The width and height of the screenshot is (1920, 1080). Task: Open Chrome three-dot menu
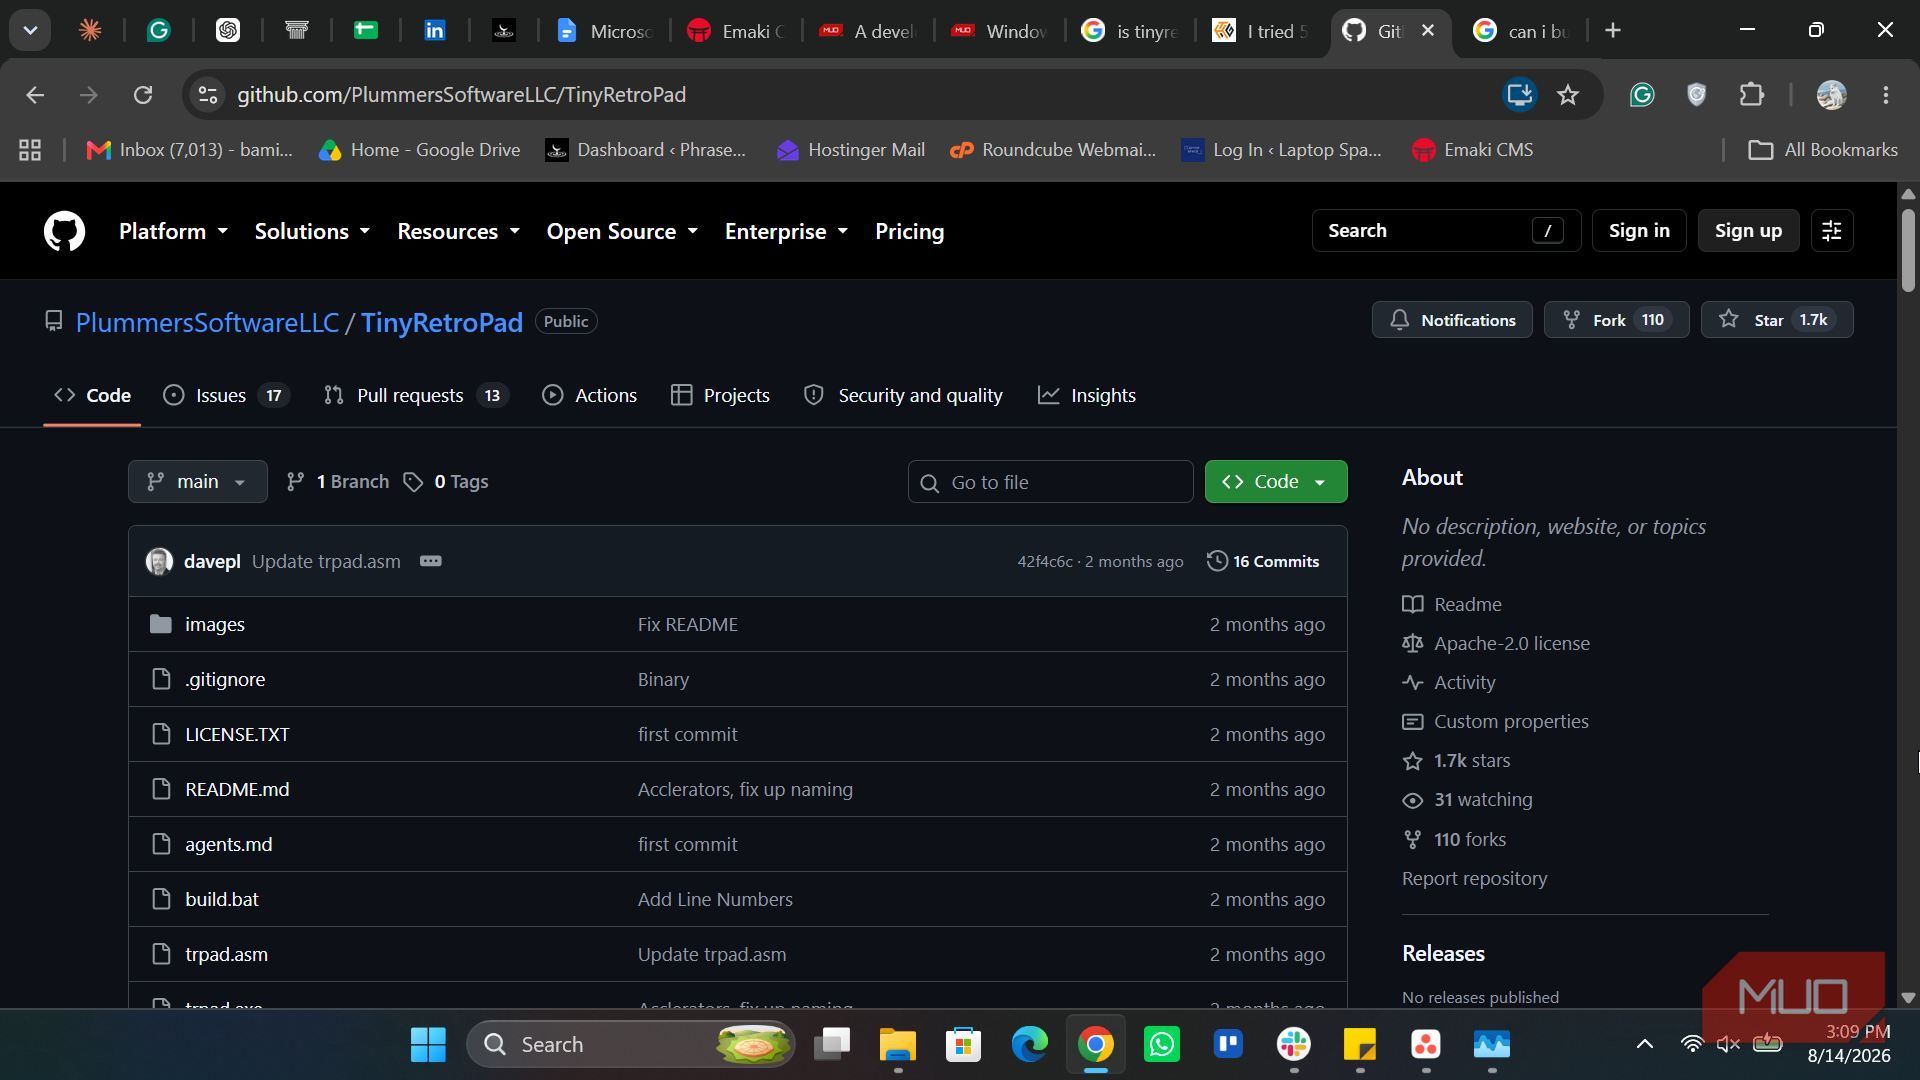(x=1886, y=95)
